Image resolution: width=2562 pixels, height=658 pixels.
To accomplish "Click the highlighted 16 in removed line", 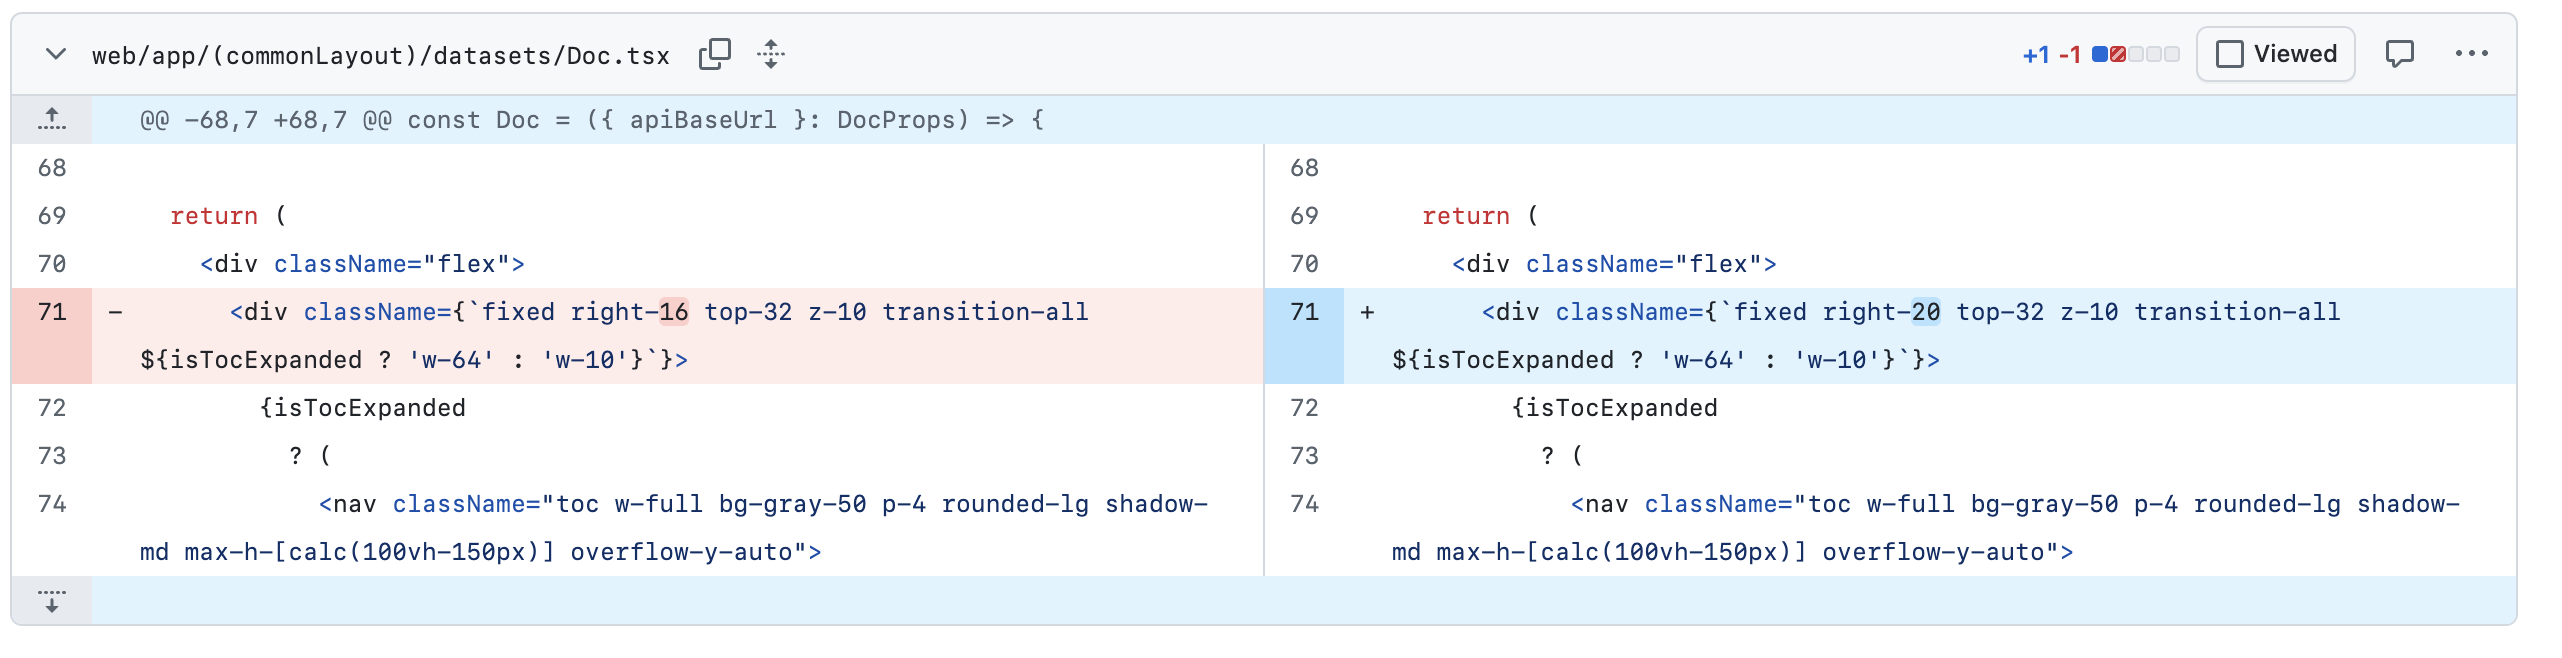I will [673, 312].
